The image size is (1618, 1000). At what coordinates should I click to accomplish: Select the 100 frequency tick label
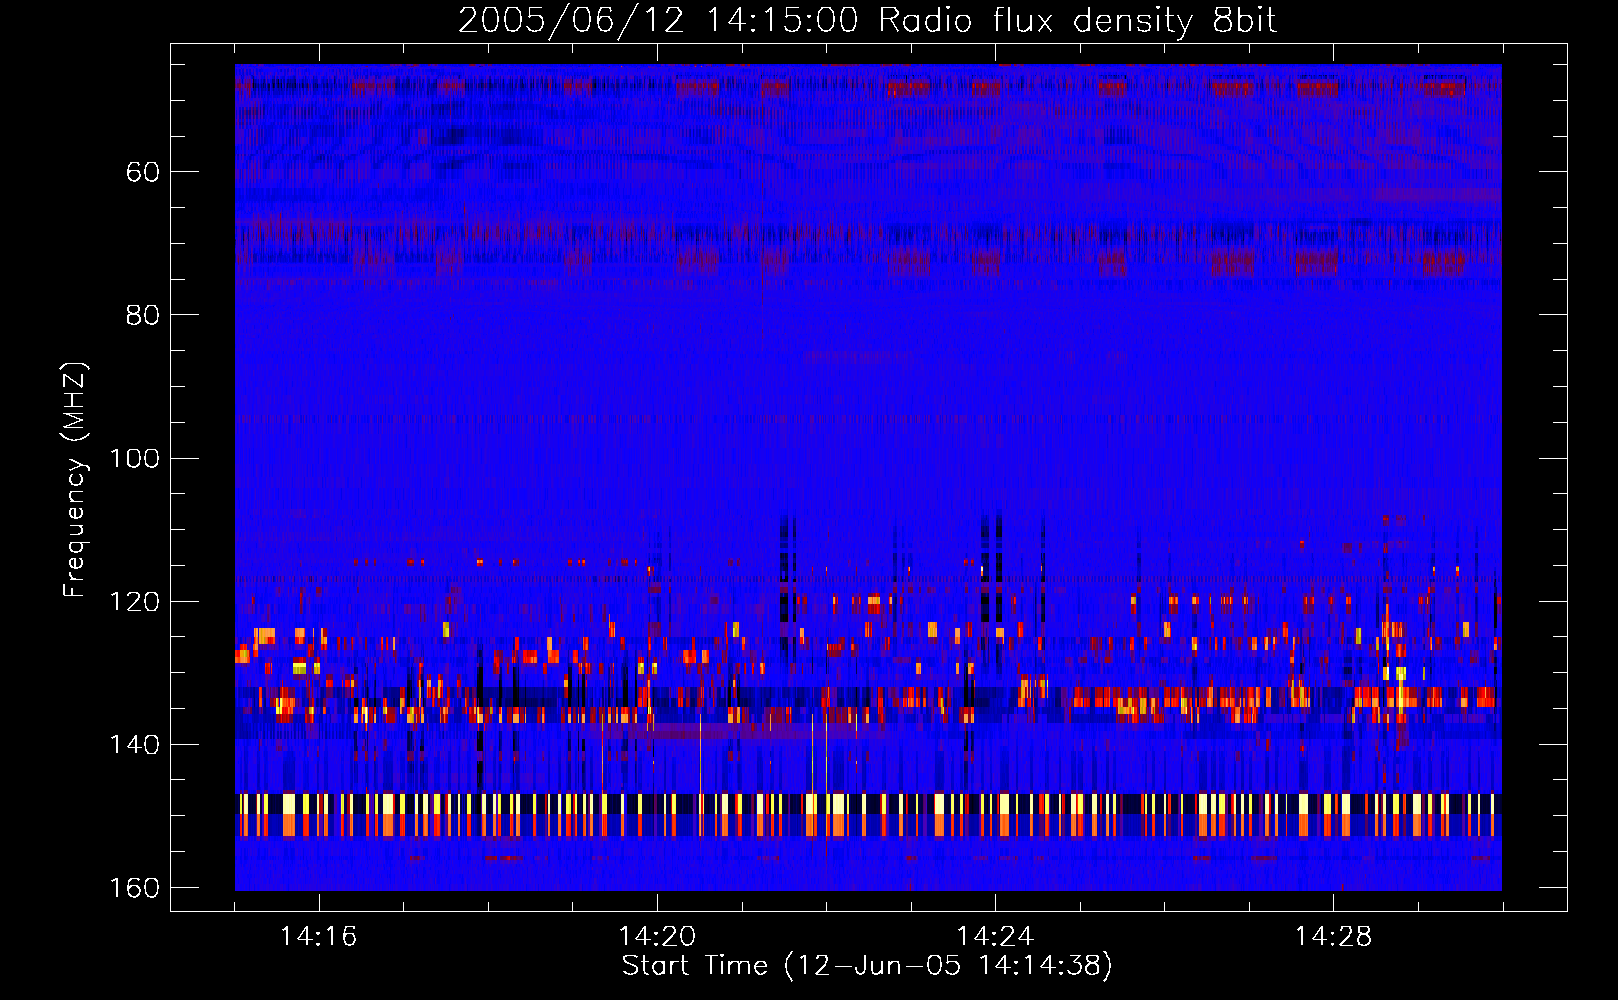click(134, 458)
